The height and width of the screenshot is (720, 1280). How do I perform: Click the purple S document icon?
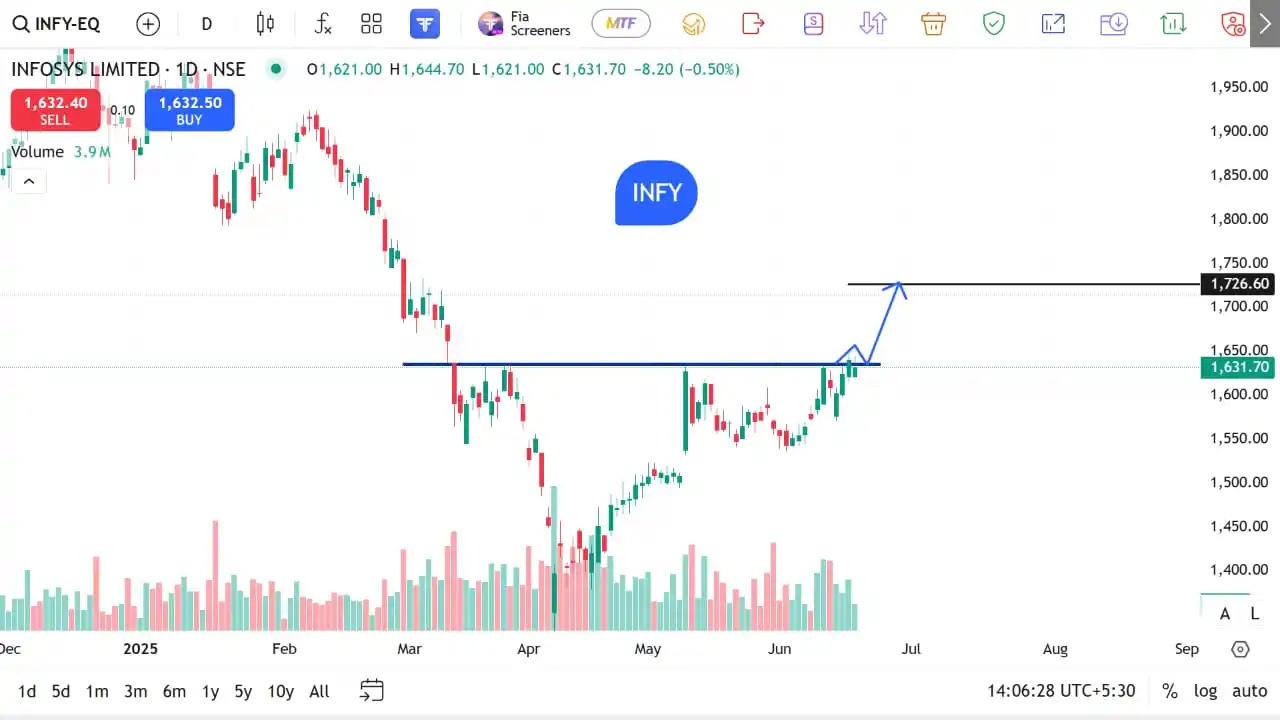pos(813,23)
